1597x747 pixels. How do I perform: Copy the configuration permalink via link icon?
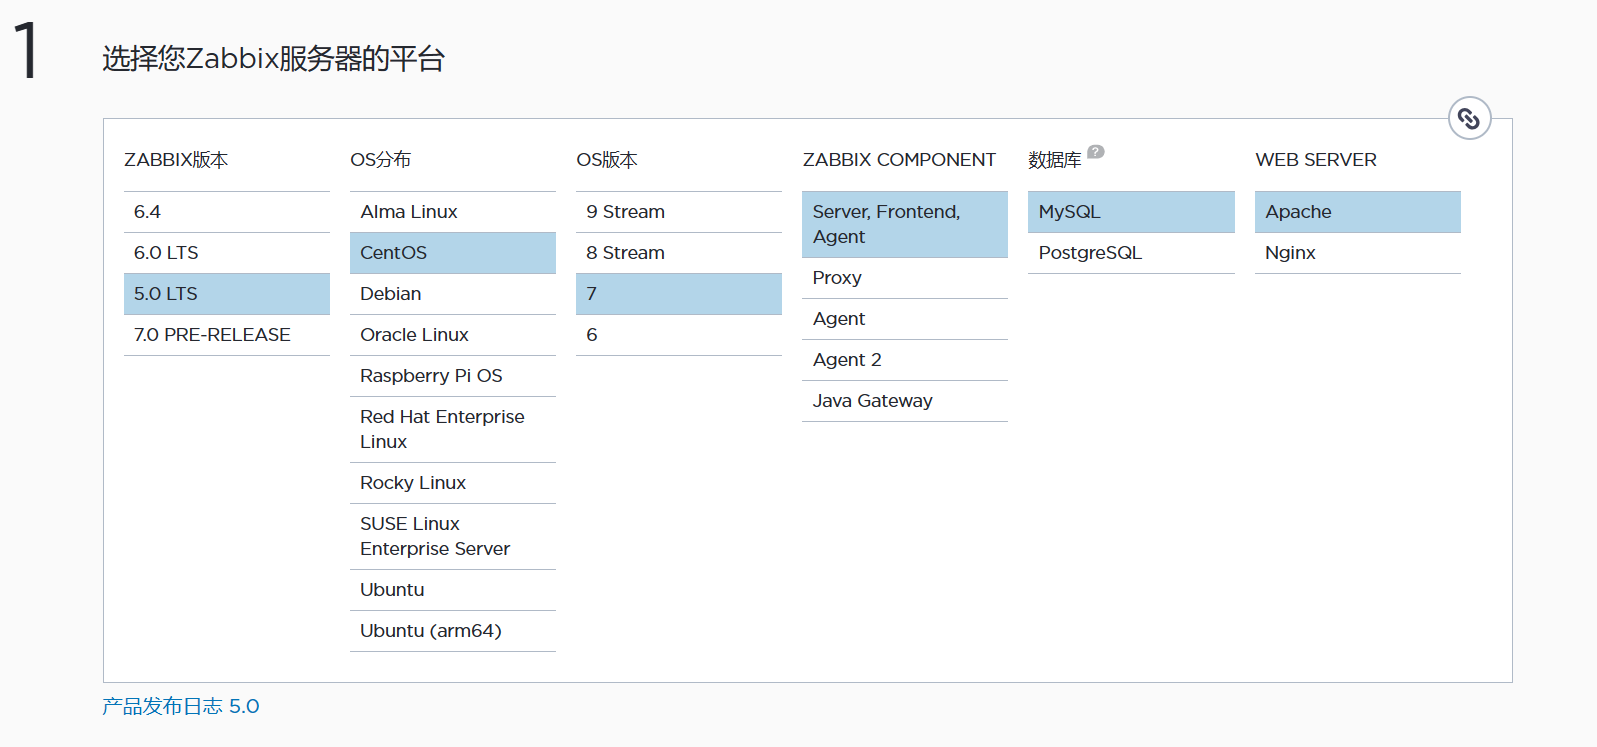[x=1469, y=119]
